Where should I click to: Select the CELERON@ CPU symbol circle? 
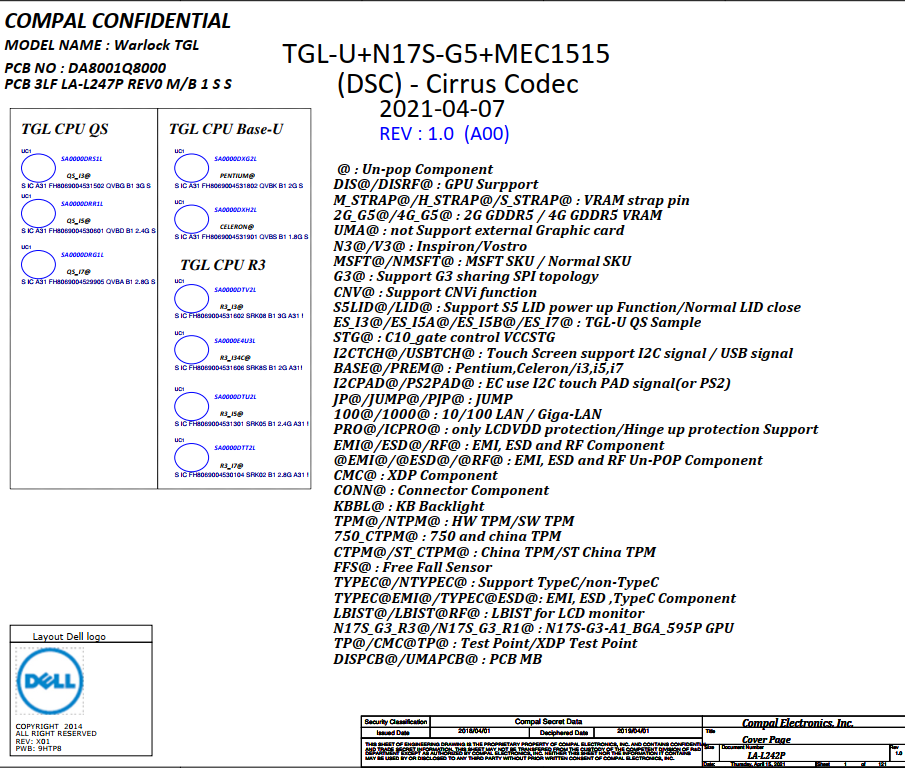pyautogui.click(x=190, y=219)
